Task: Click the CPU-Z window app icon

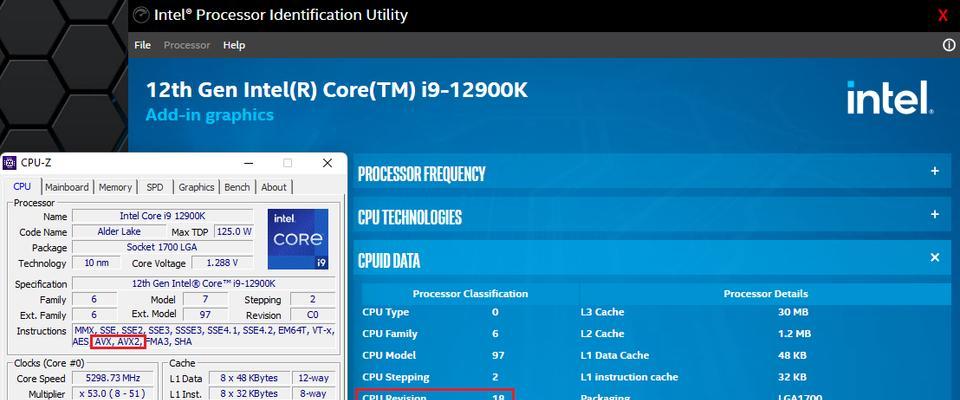Action: 9,162
